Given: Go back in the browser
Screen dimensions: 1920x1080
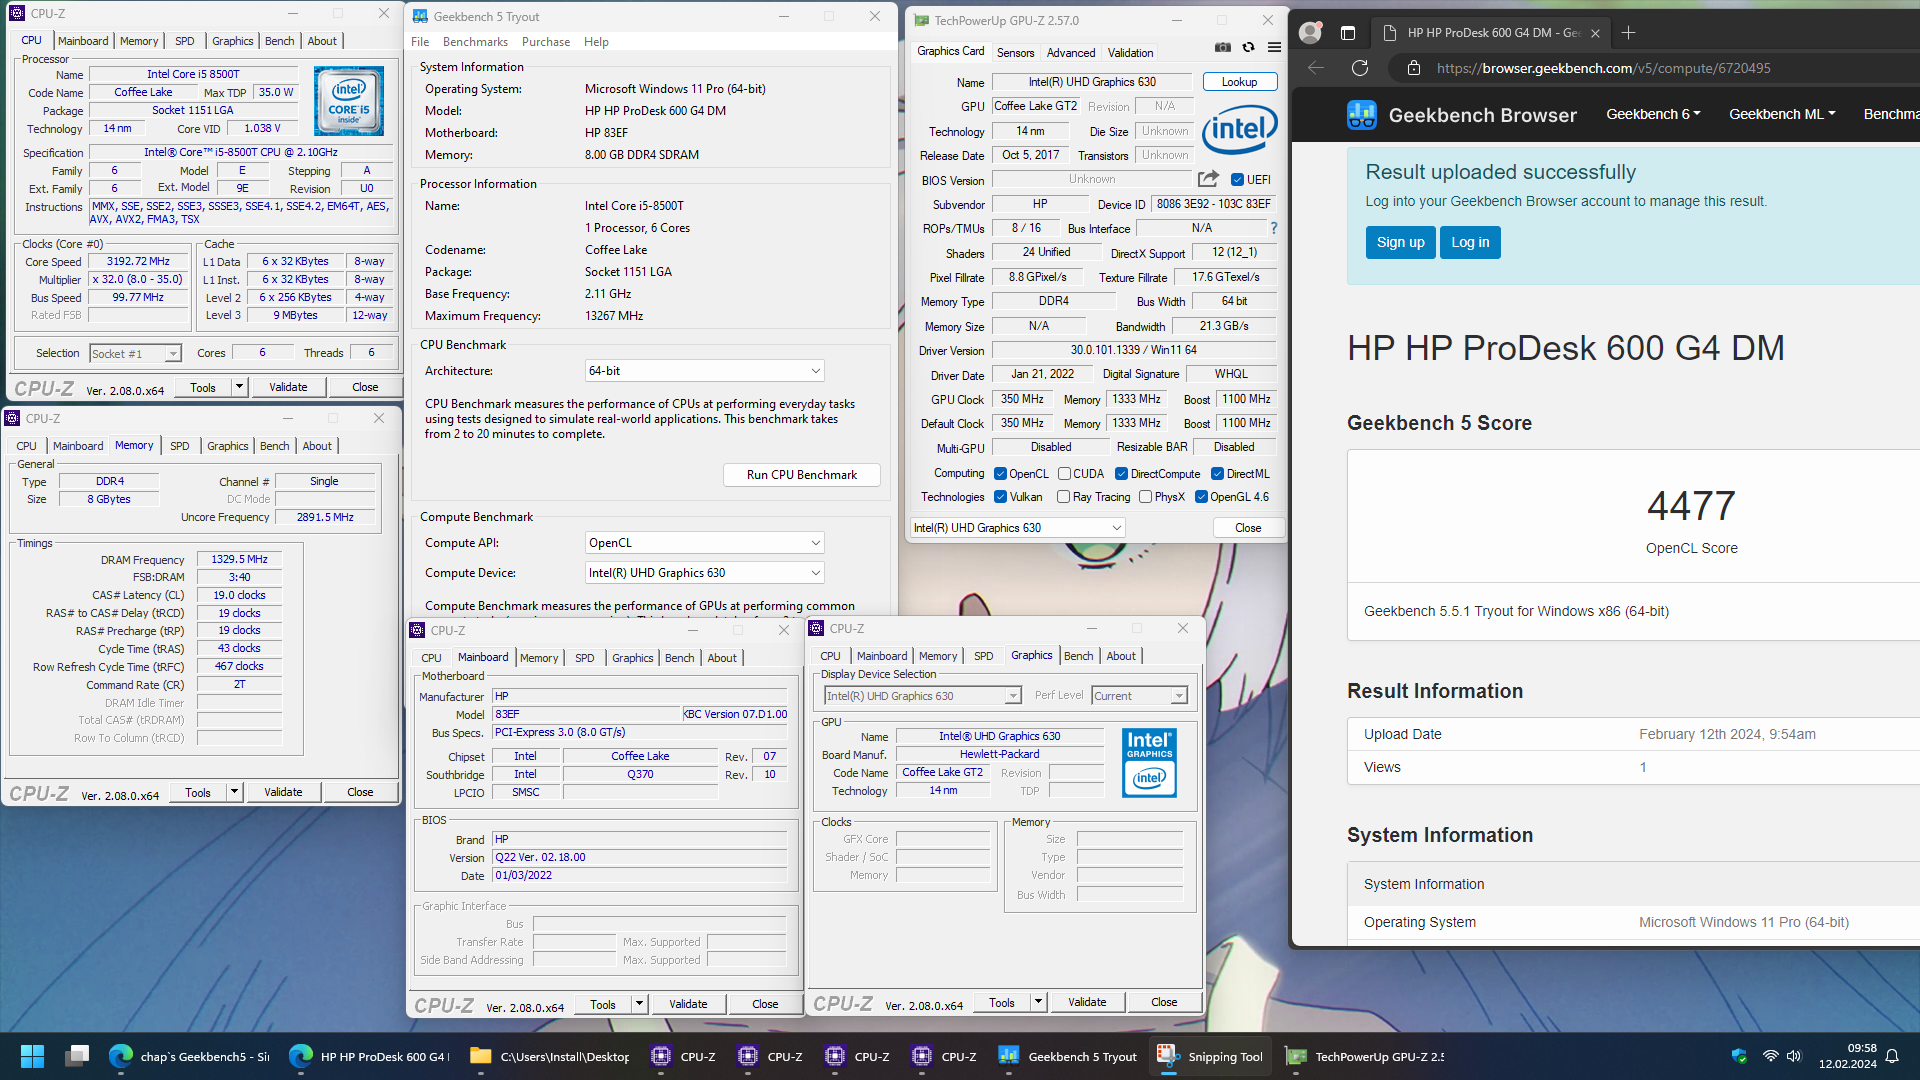Looking at the screenshot, I should pos(1316,68).
